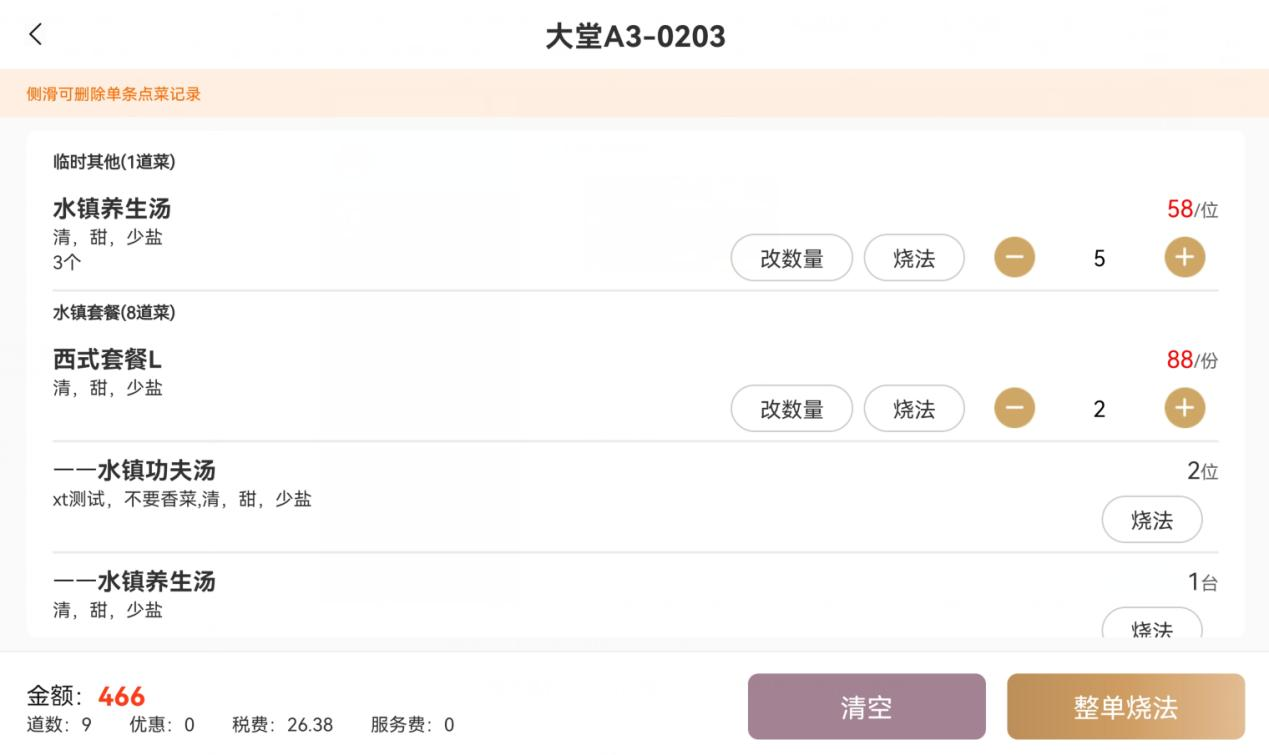Select the 西式套餐L dish name

coord(107,360)
